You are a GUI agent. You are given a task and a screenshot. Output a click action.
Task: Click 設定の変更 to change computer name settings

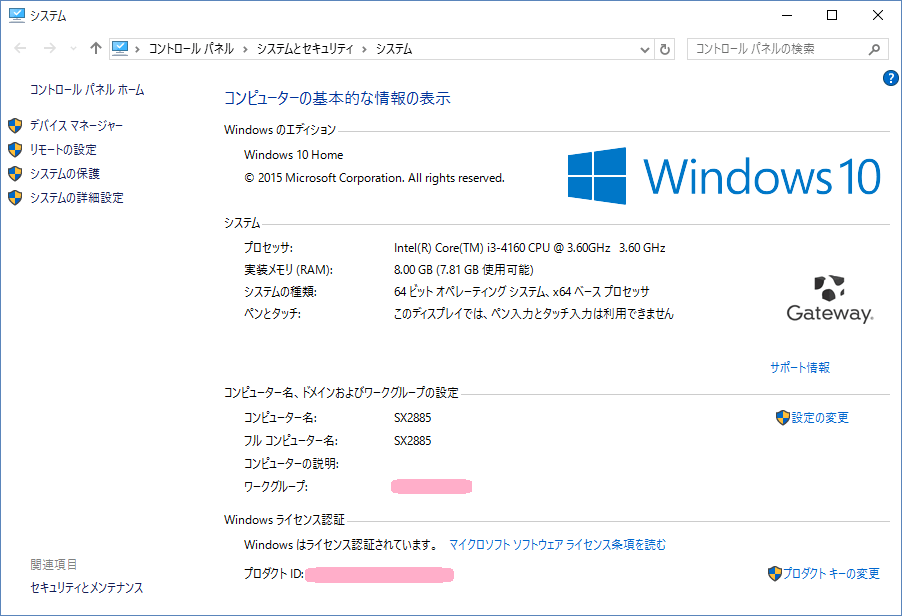[x=820, y=418]
